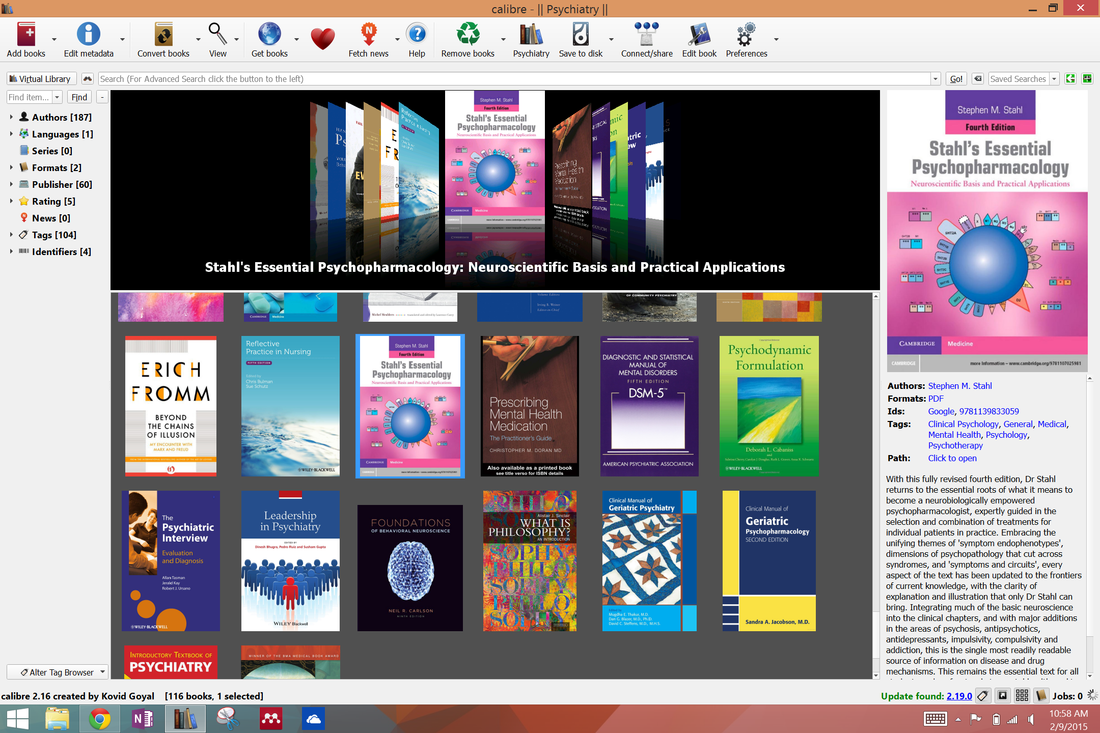Click clear search icon beside Go!
The image size is (1100, 733).
coord(977,79)
